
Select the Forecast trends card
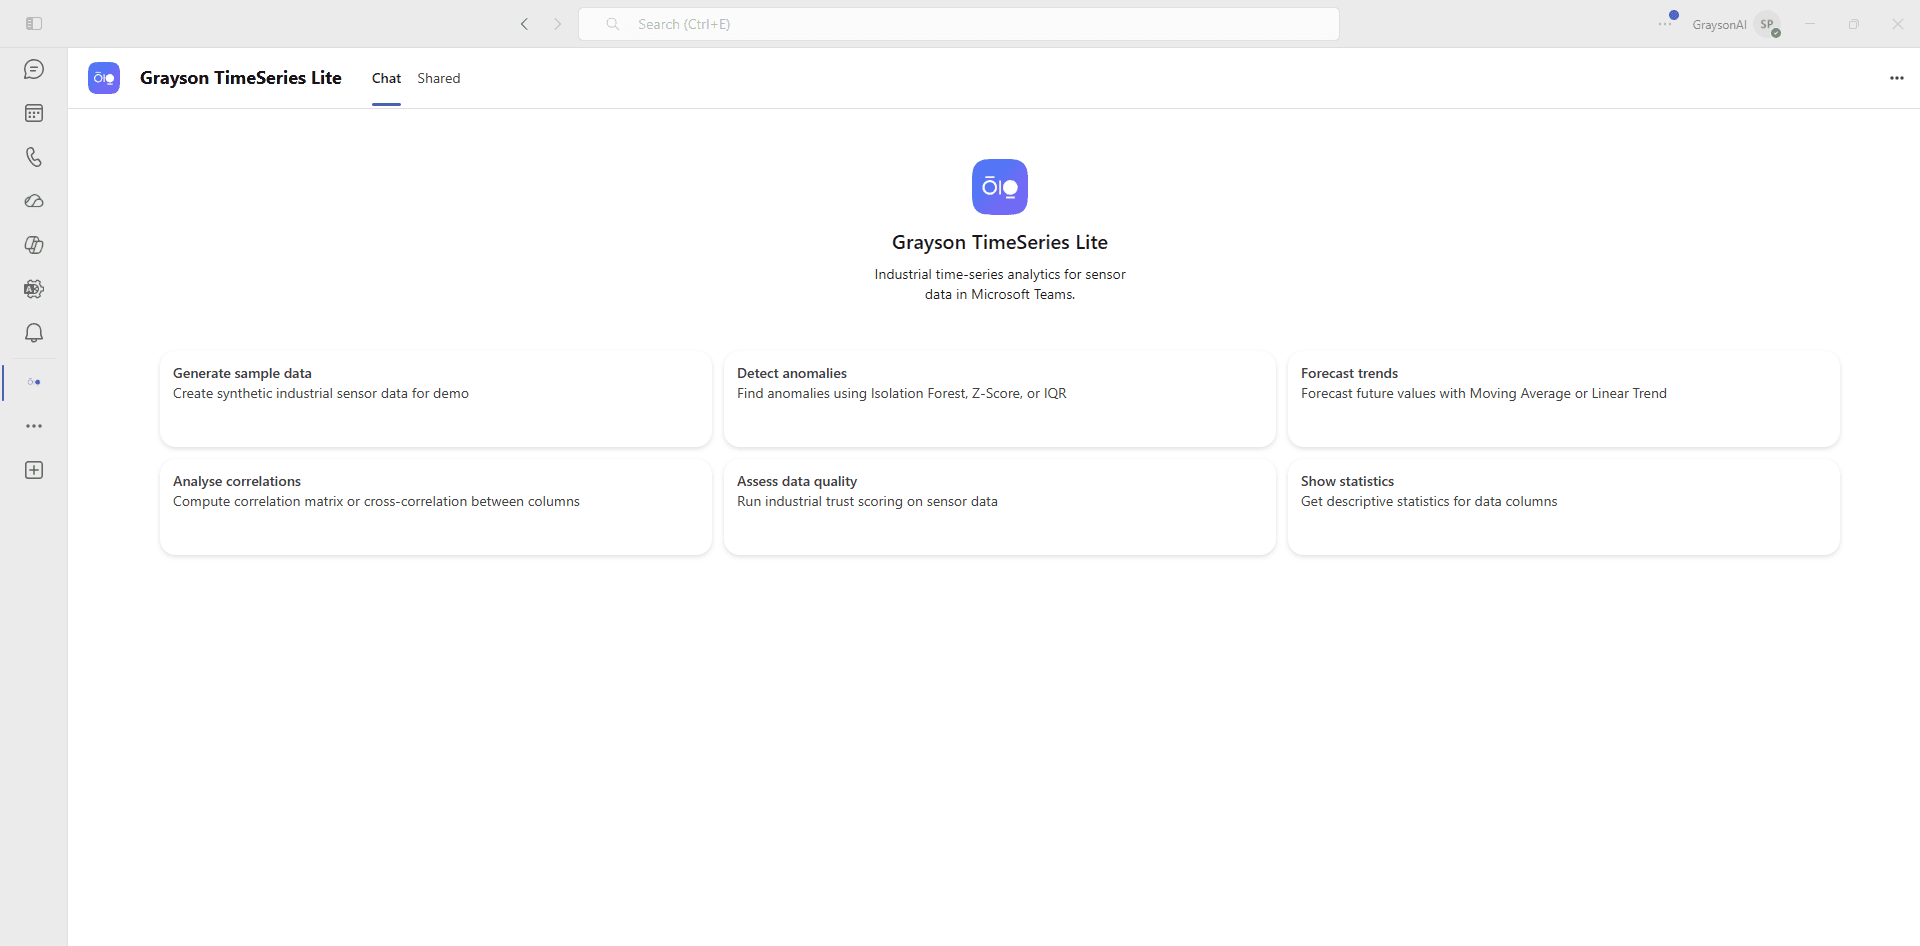tap(1564, 399)
